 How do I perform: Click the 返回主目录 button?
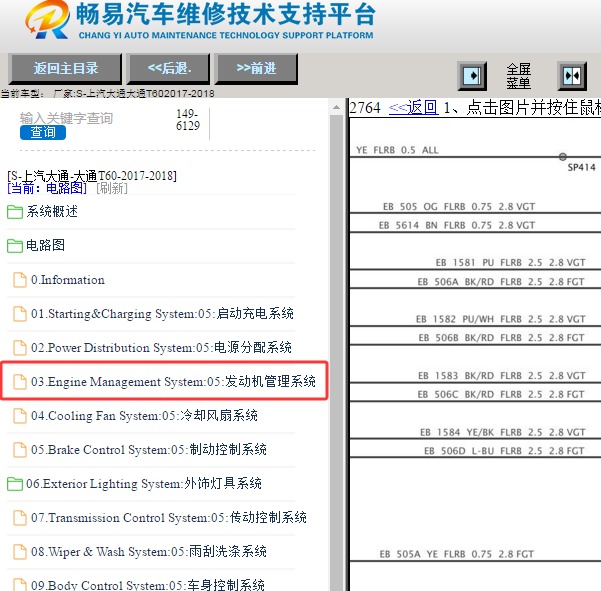[65, 69]
